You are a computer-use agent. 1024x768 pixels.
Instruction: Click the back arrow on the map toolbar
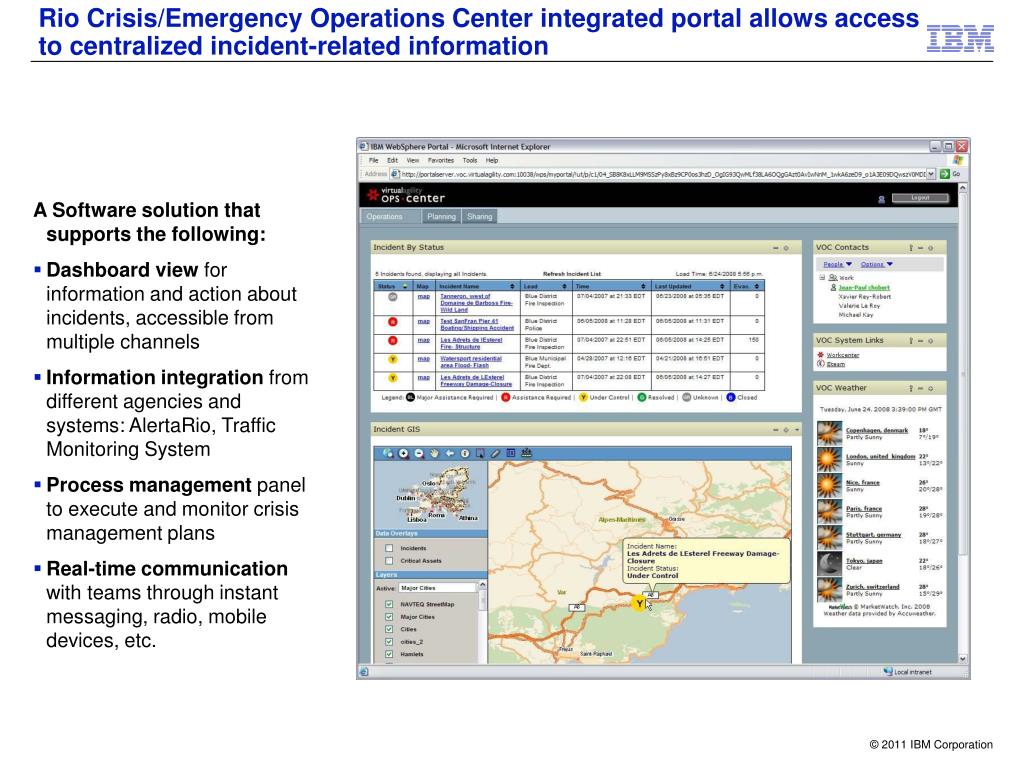coord(450,453)
